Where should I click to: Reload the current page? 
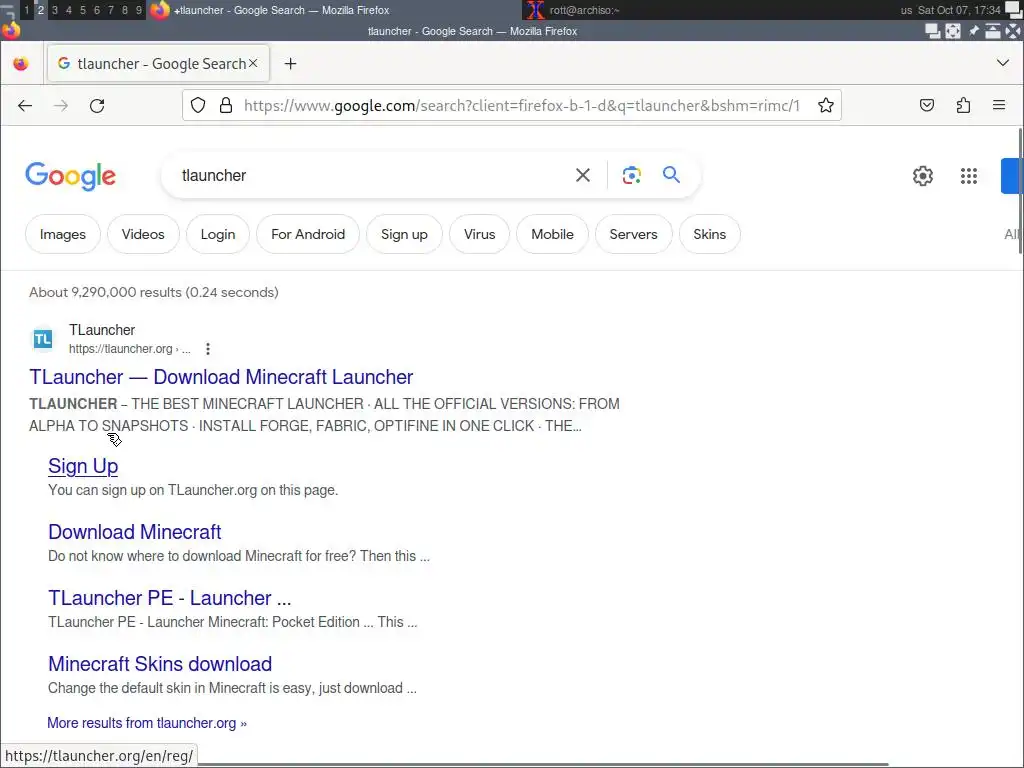97,105
